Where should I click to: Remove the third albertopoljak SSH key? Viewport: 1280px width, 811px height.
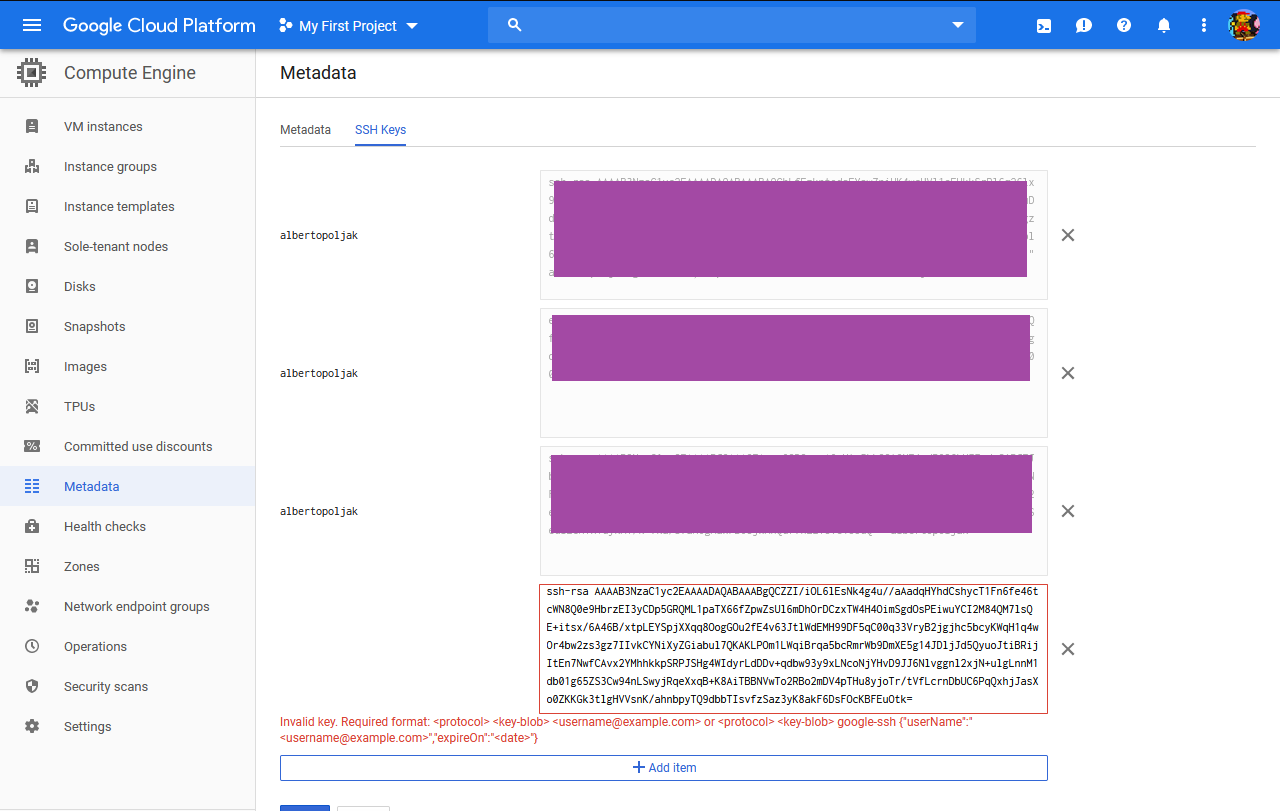pyautogui.click(x=1068, y=511)
